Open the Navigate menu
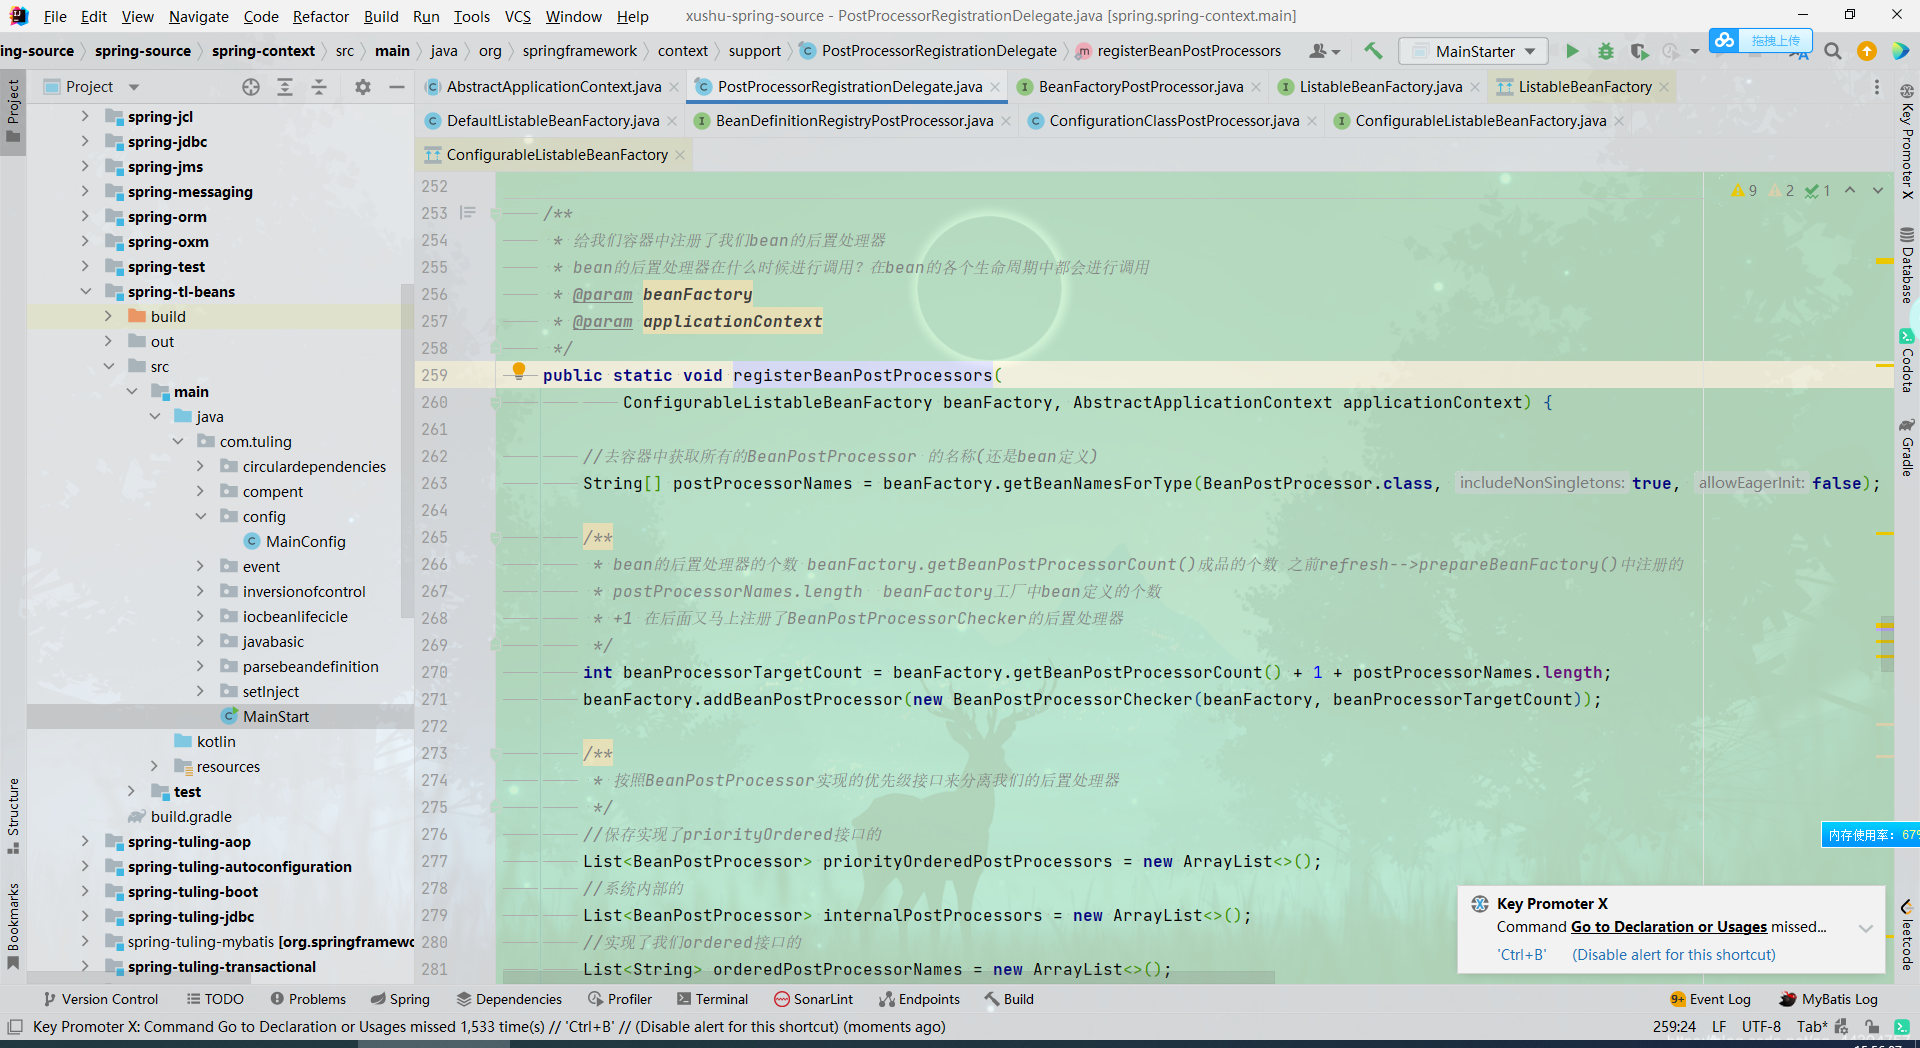Screen dimensions: 1920x1048 [x=198, y=16]
